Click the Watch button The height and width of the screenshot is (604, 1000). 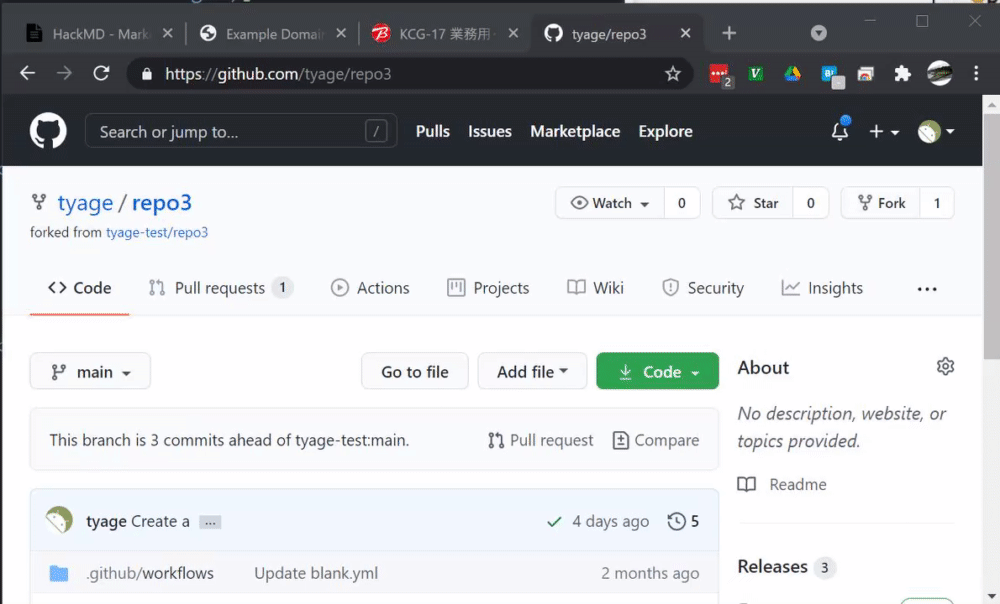pos(610,203)
